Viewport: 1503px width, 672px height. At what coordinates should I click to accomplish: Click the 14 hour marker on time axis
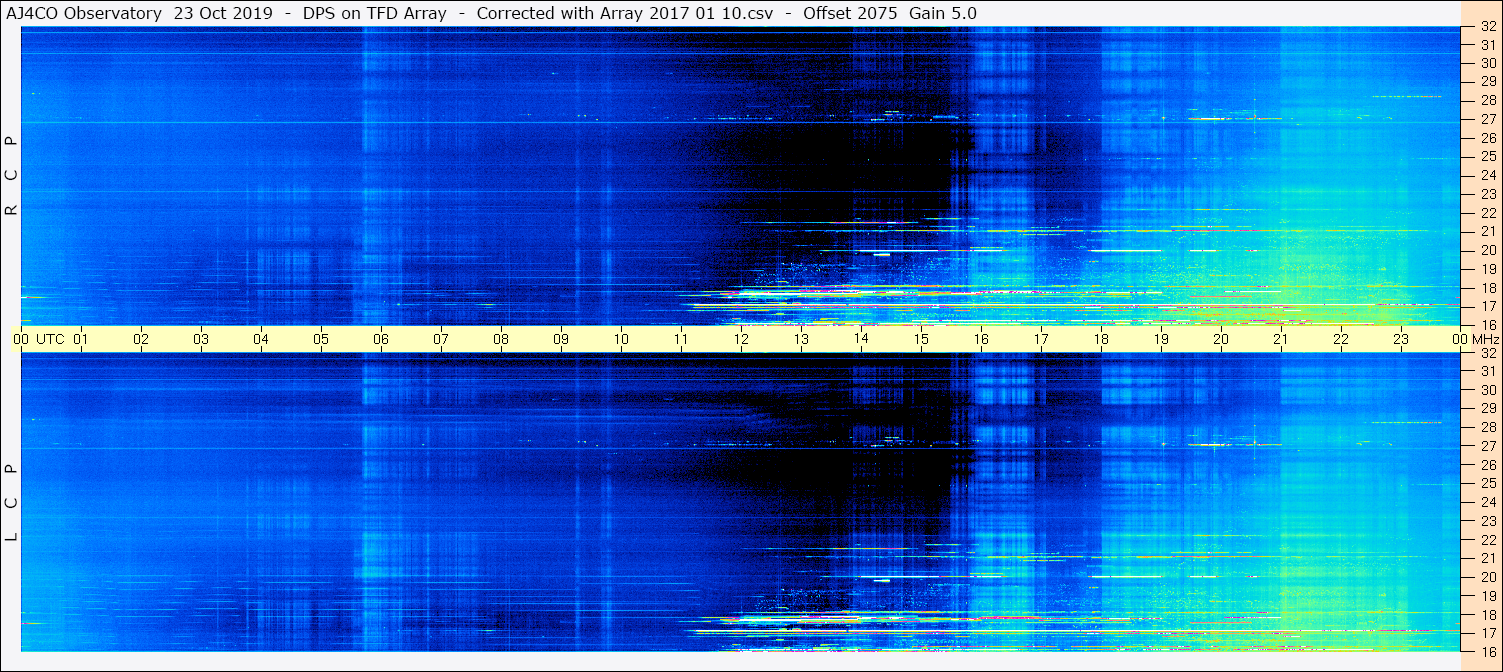tap(861, 339)
